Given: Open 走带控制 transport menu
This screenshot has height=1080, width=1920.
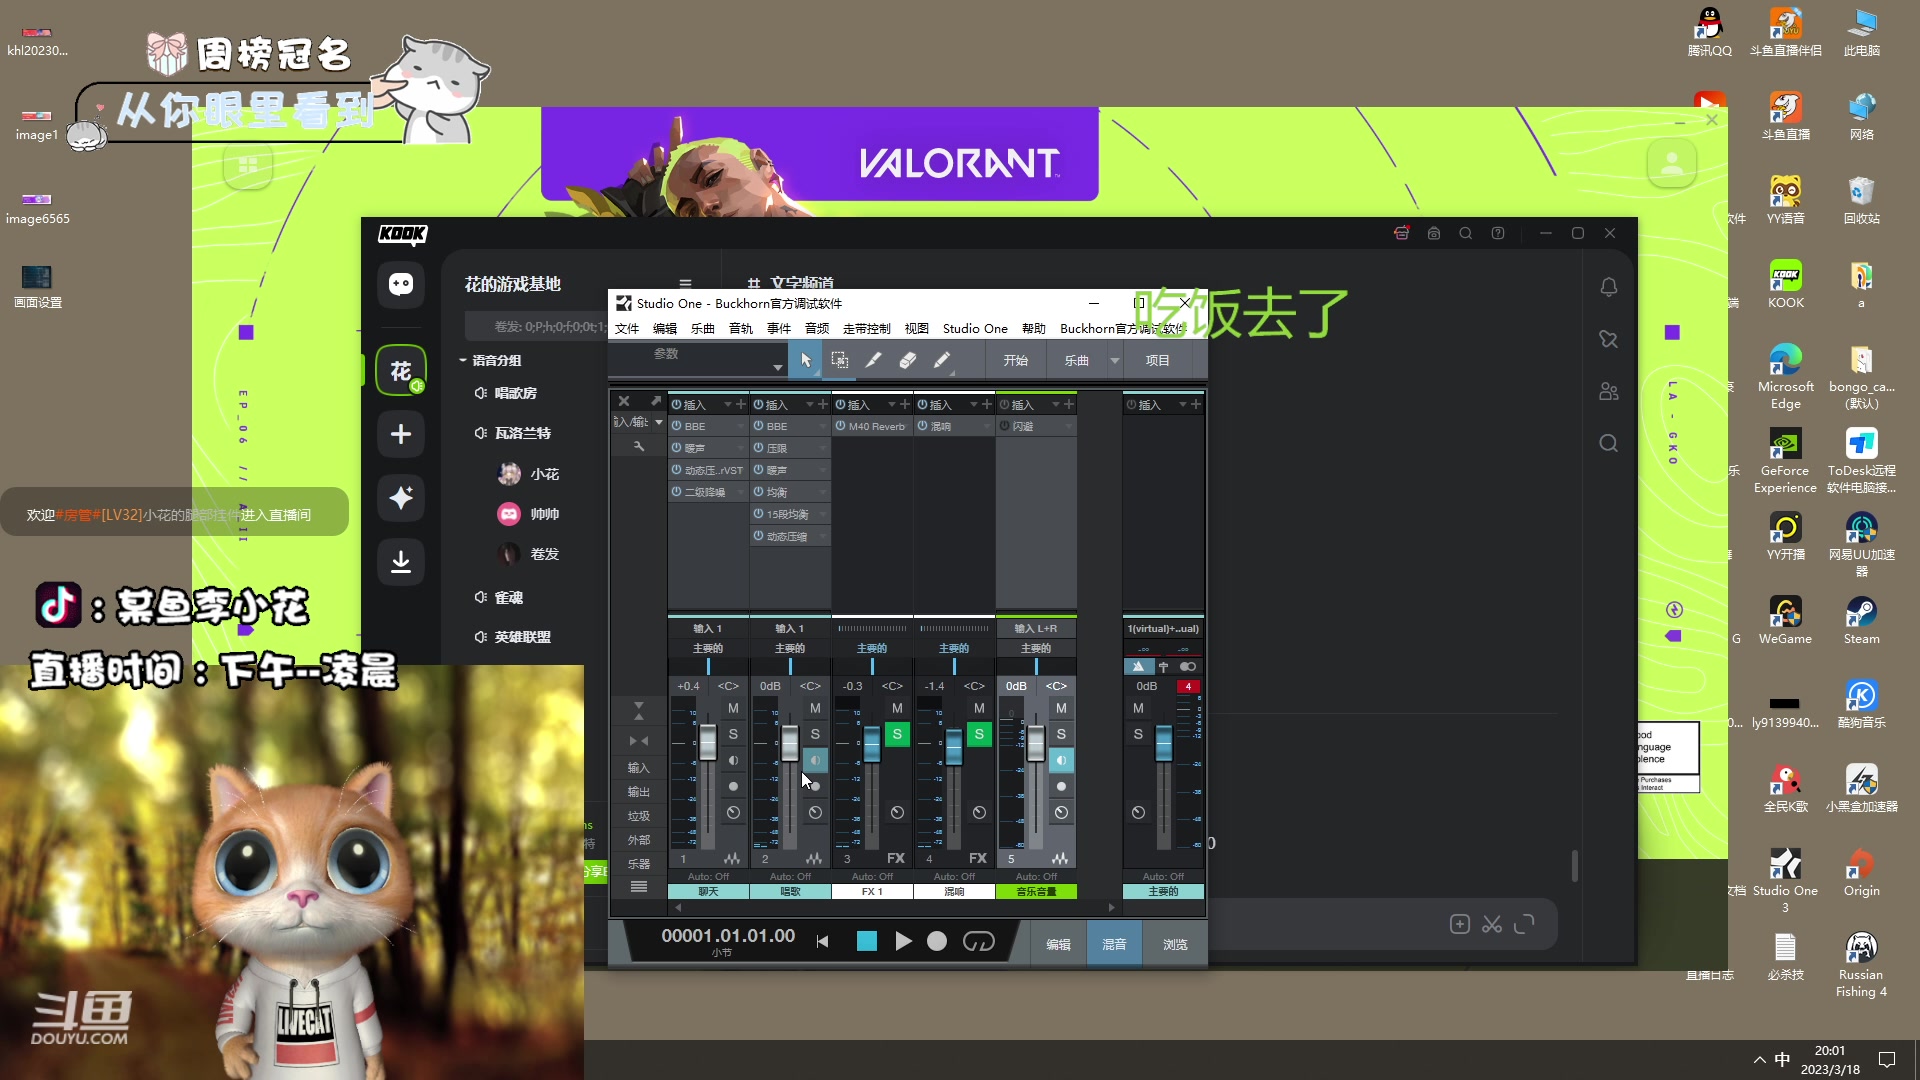Looking at the screenshot, I should click(866, 329).
